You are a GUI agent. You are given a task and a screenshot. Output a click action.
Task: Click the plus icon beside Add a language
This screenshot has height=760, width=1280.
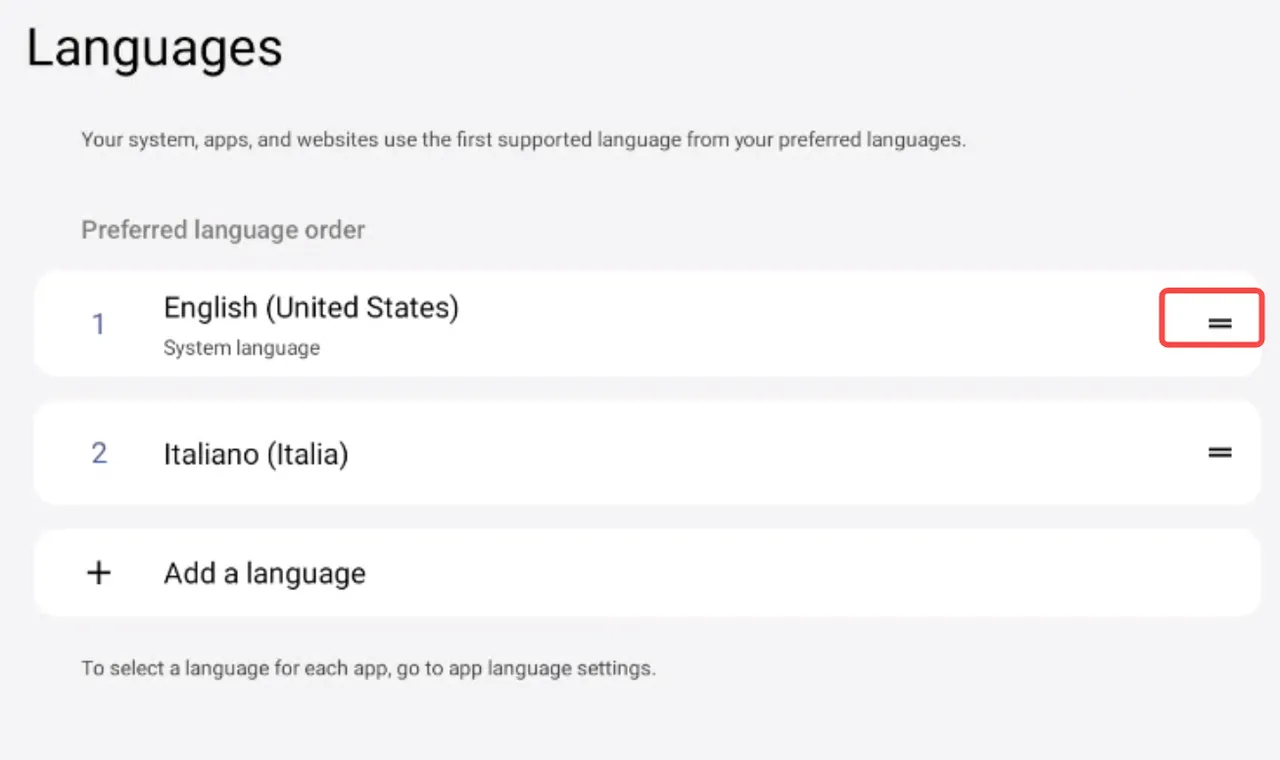pyautogui.click(x=99, y=573)
